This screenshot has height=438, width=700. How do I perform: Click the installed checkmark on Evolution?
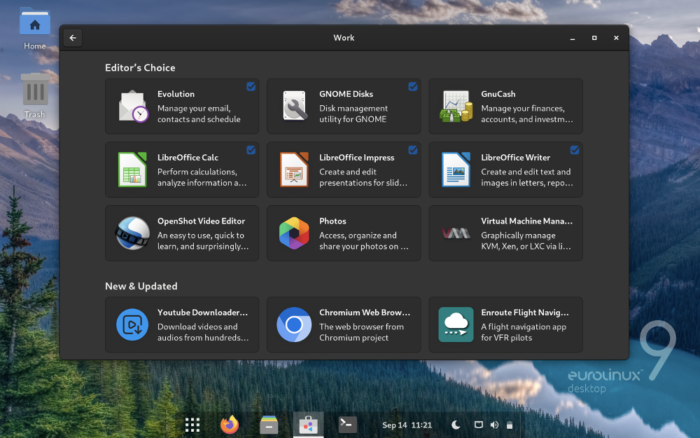coord(251,87)
